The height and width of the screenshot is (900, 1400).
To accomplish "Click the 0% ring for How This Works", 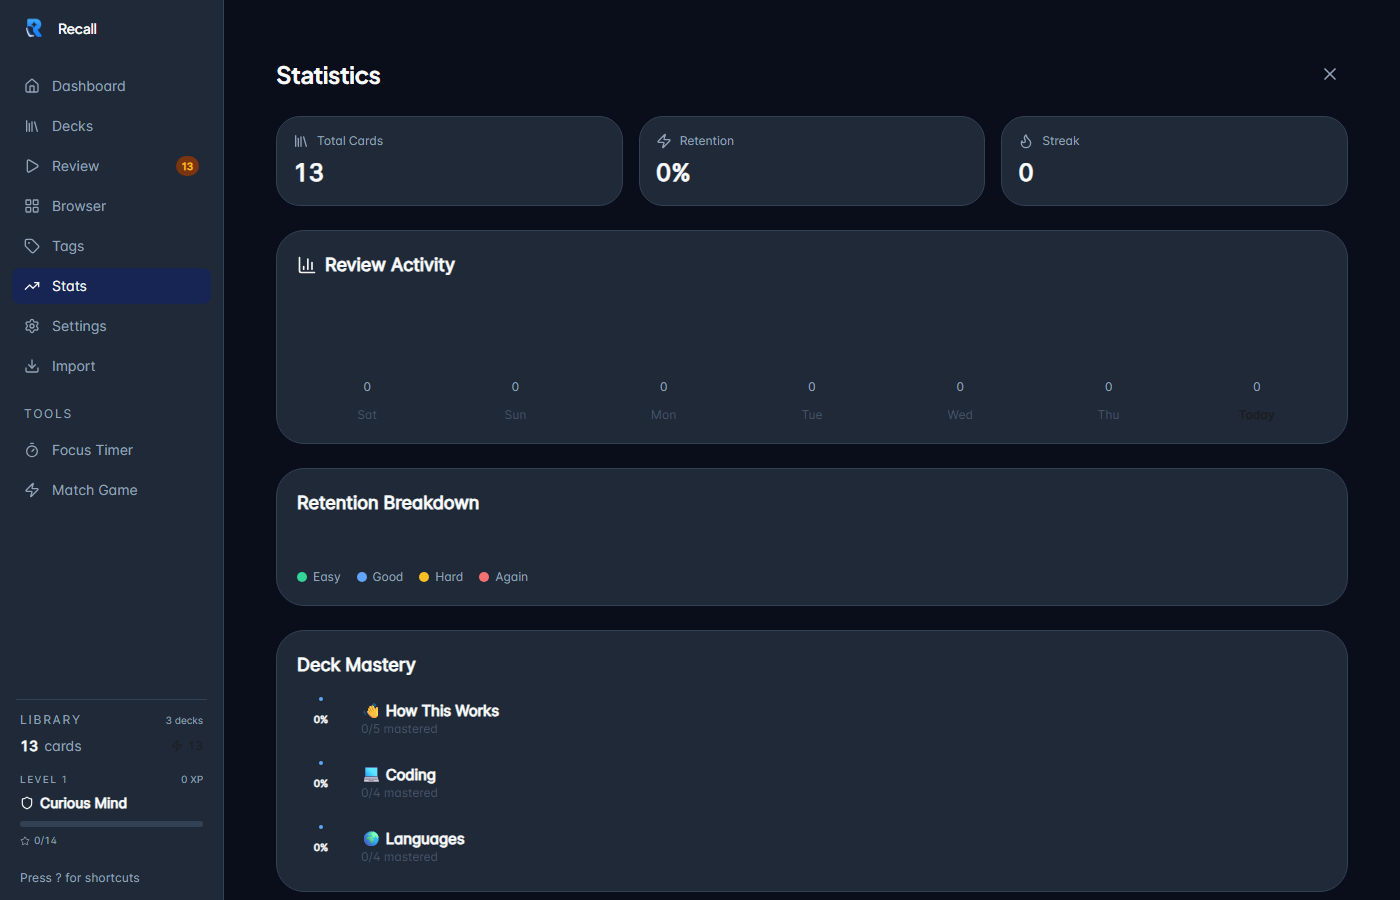I will coord(321,719).
